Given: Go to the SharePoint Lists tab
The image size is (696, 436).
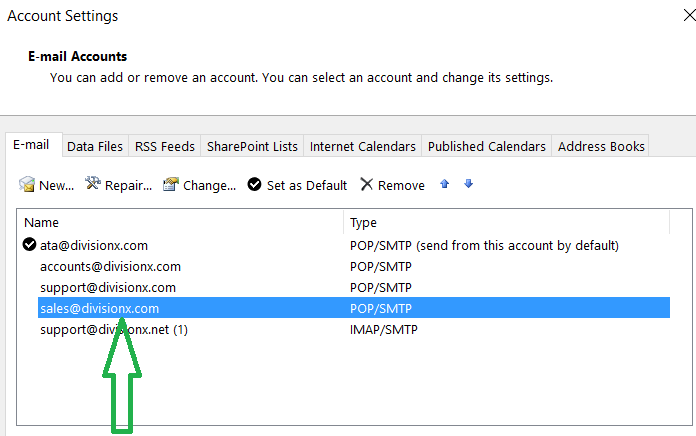Looking at the screenshot, I should pos(252,146).
